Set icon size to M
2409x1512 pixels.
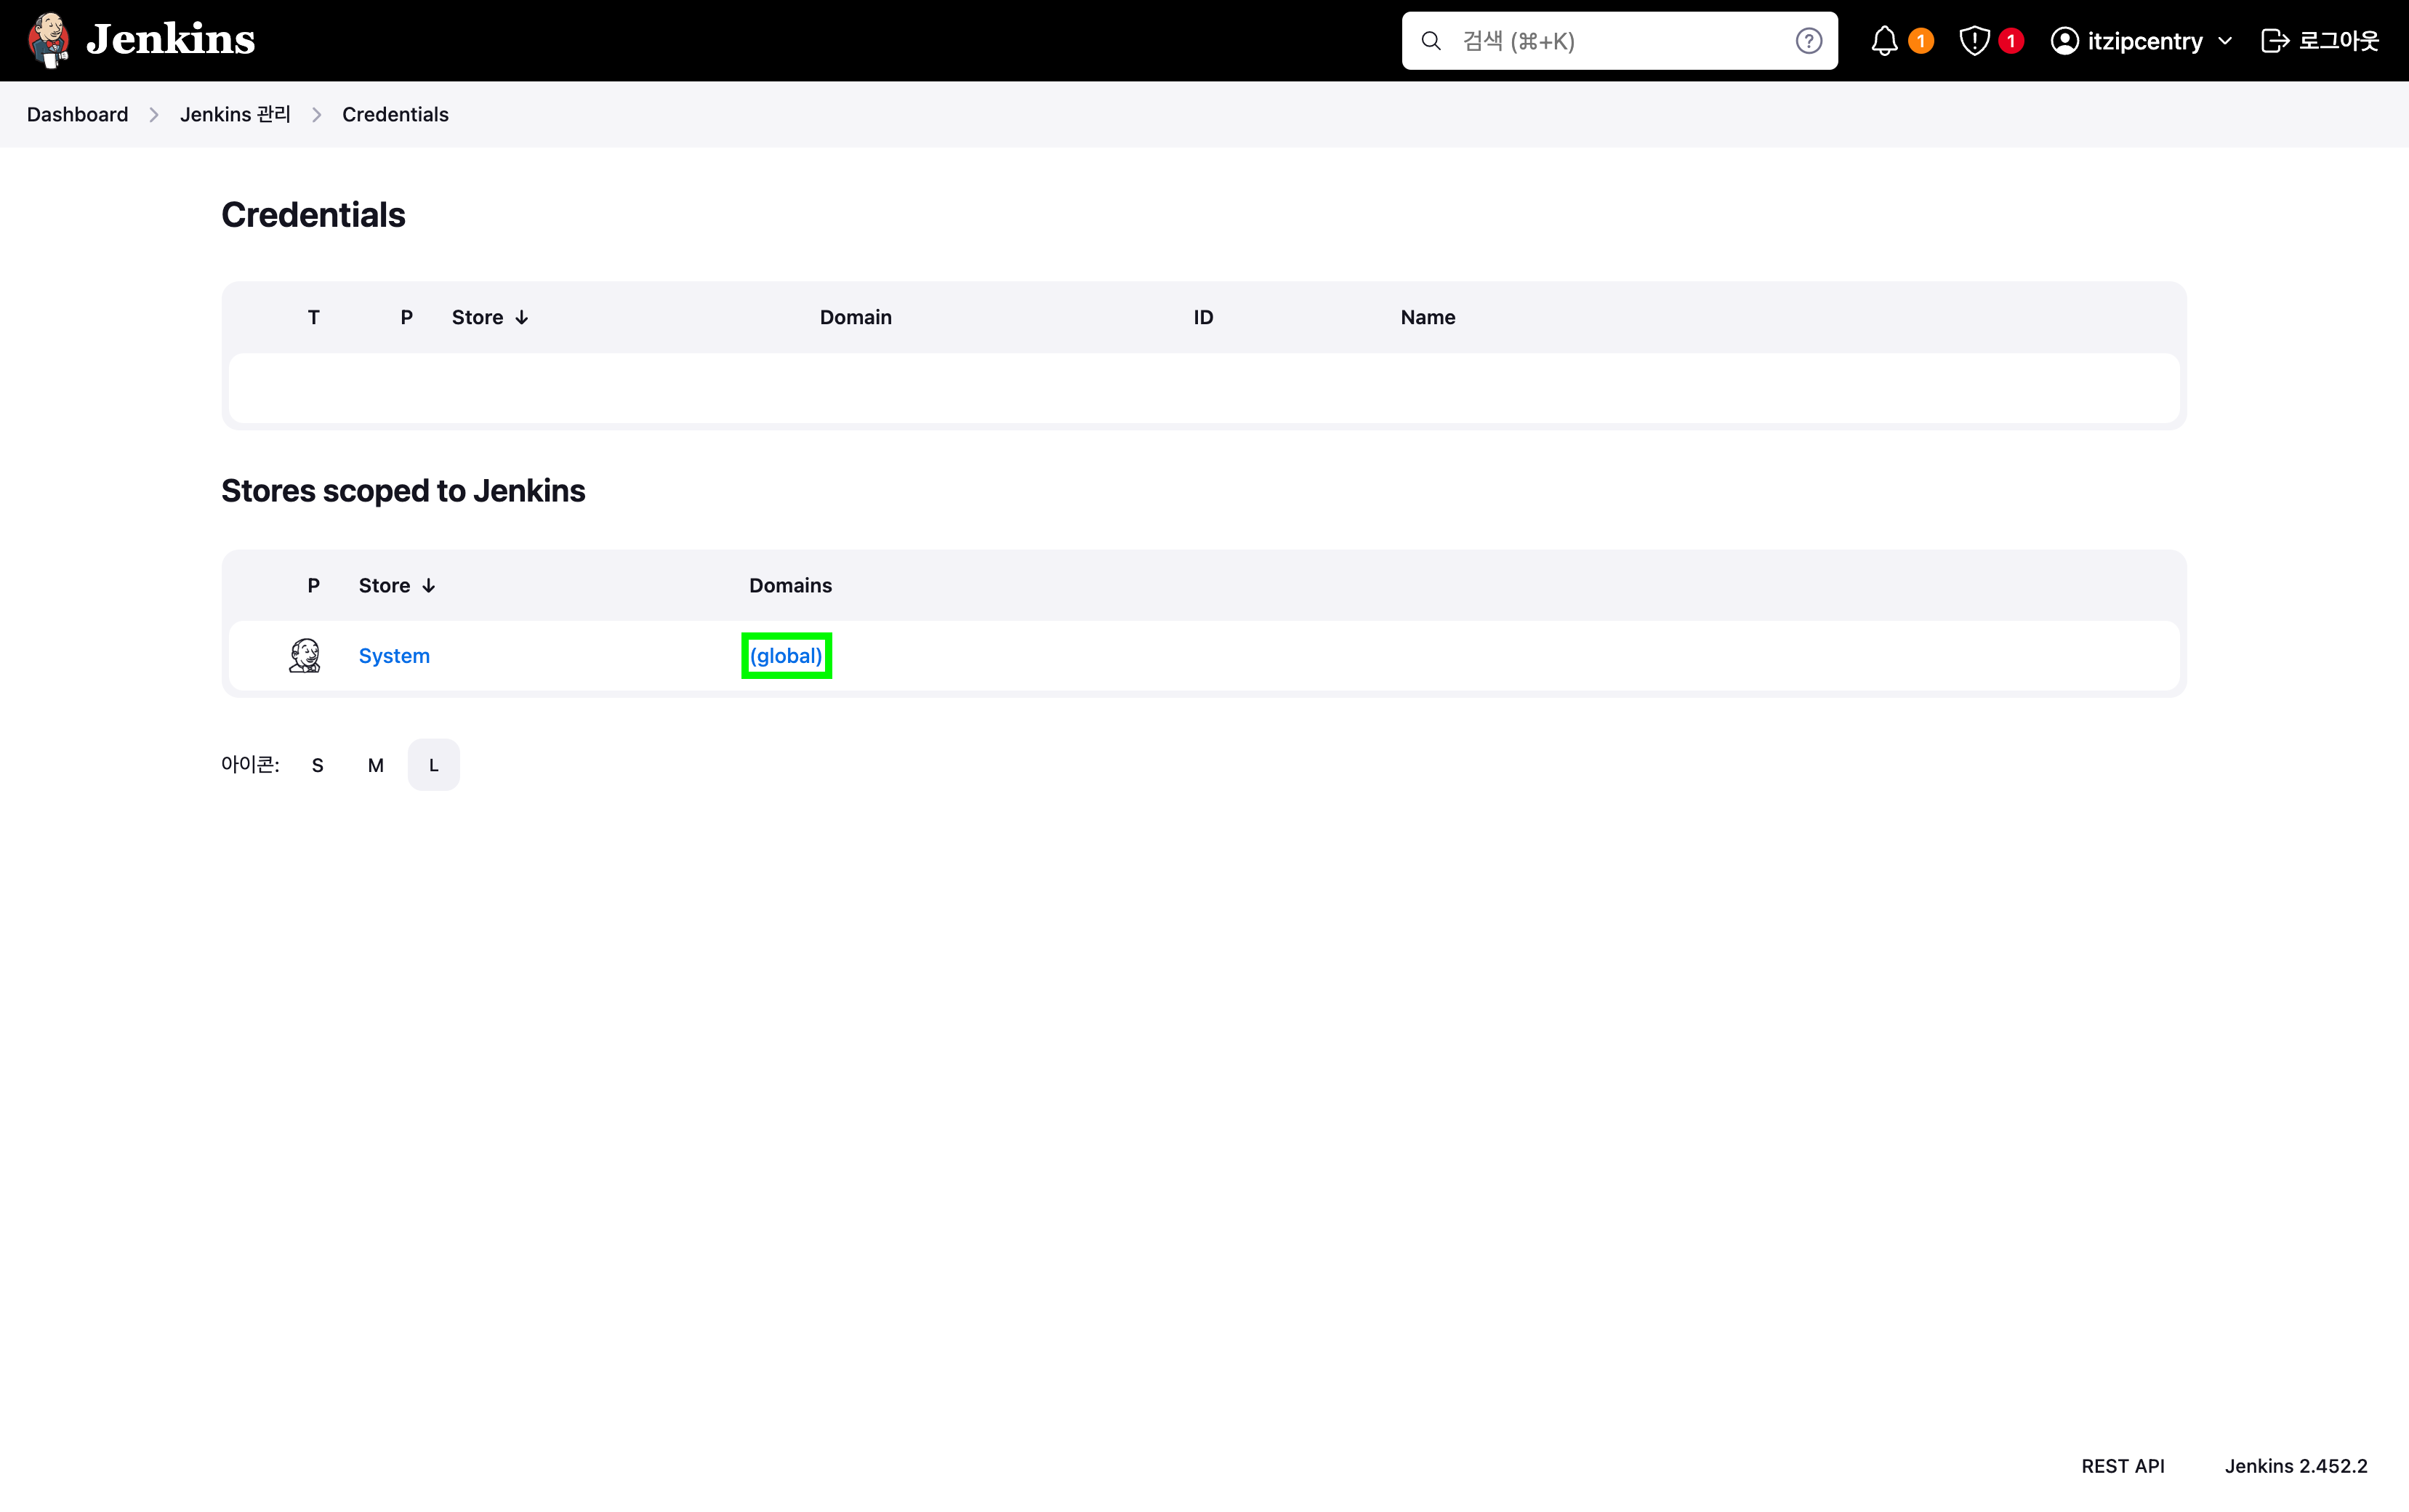pos(375,765)
